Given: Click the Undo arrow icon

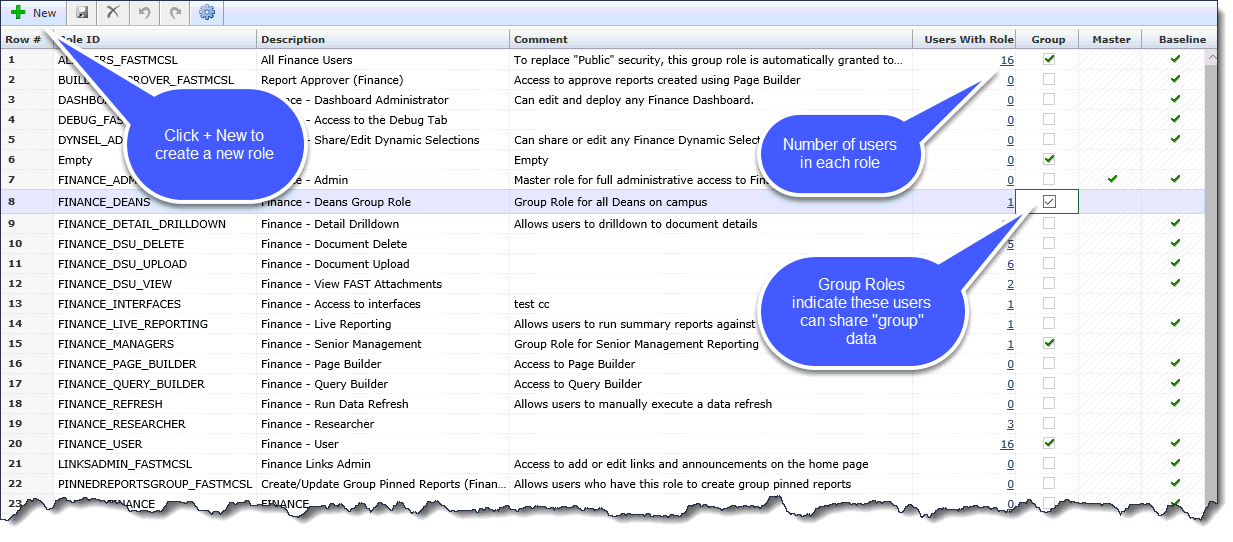Looking at the screenshot, I should [x=144, y=13].
